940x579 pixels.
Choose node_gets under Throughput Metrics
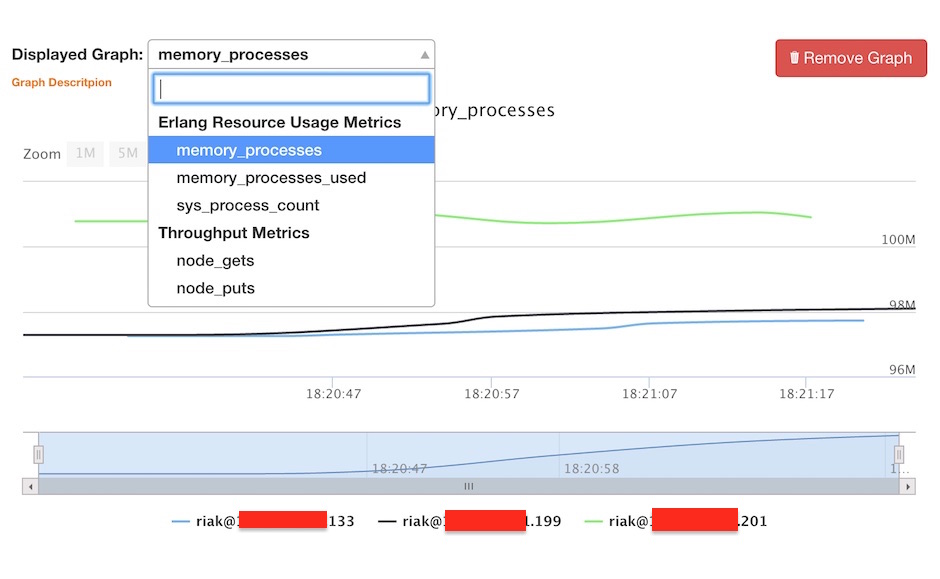click(x=213, y=260)
